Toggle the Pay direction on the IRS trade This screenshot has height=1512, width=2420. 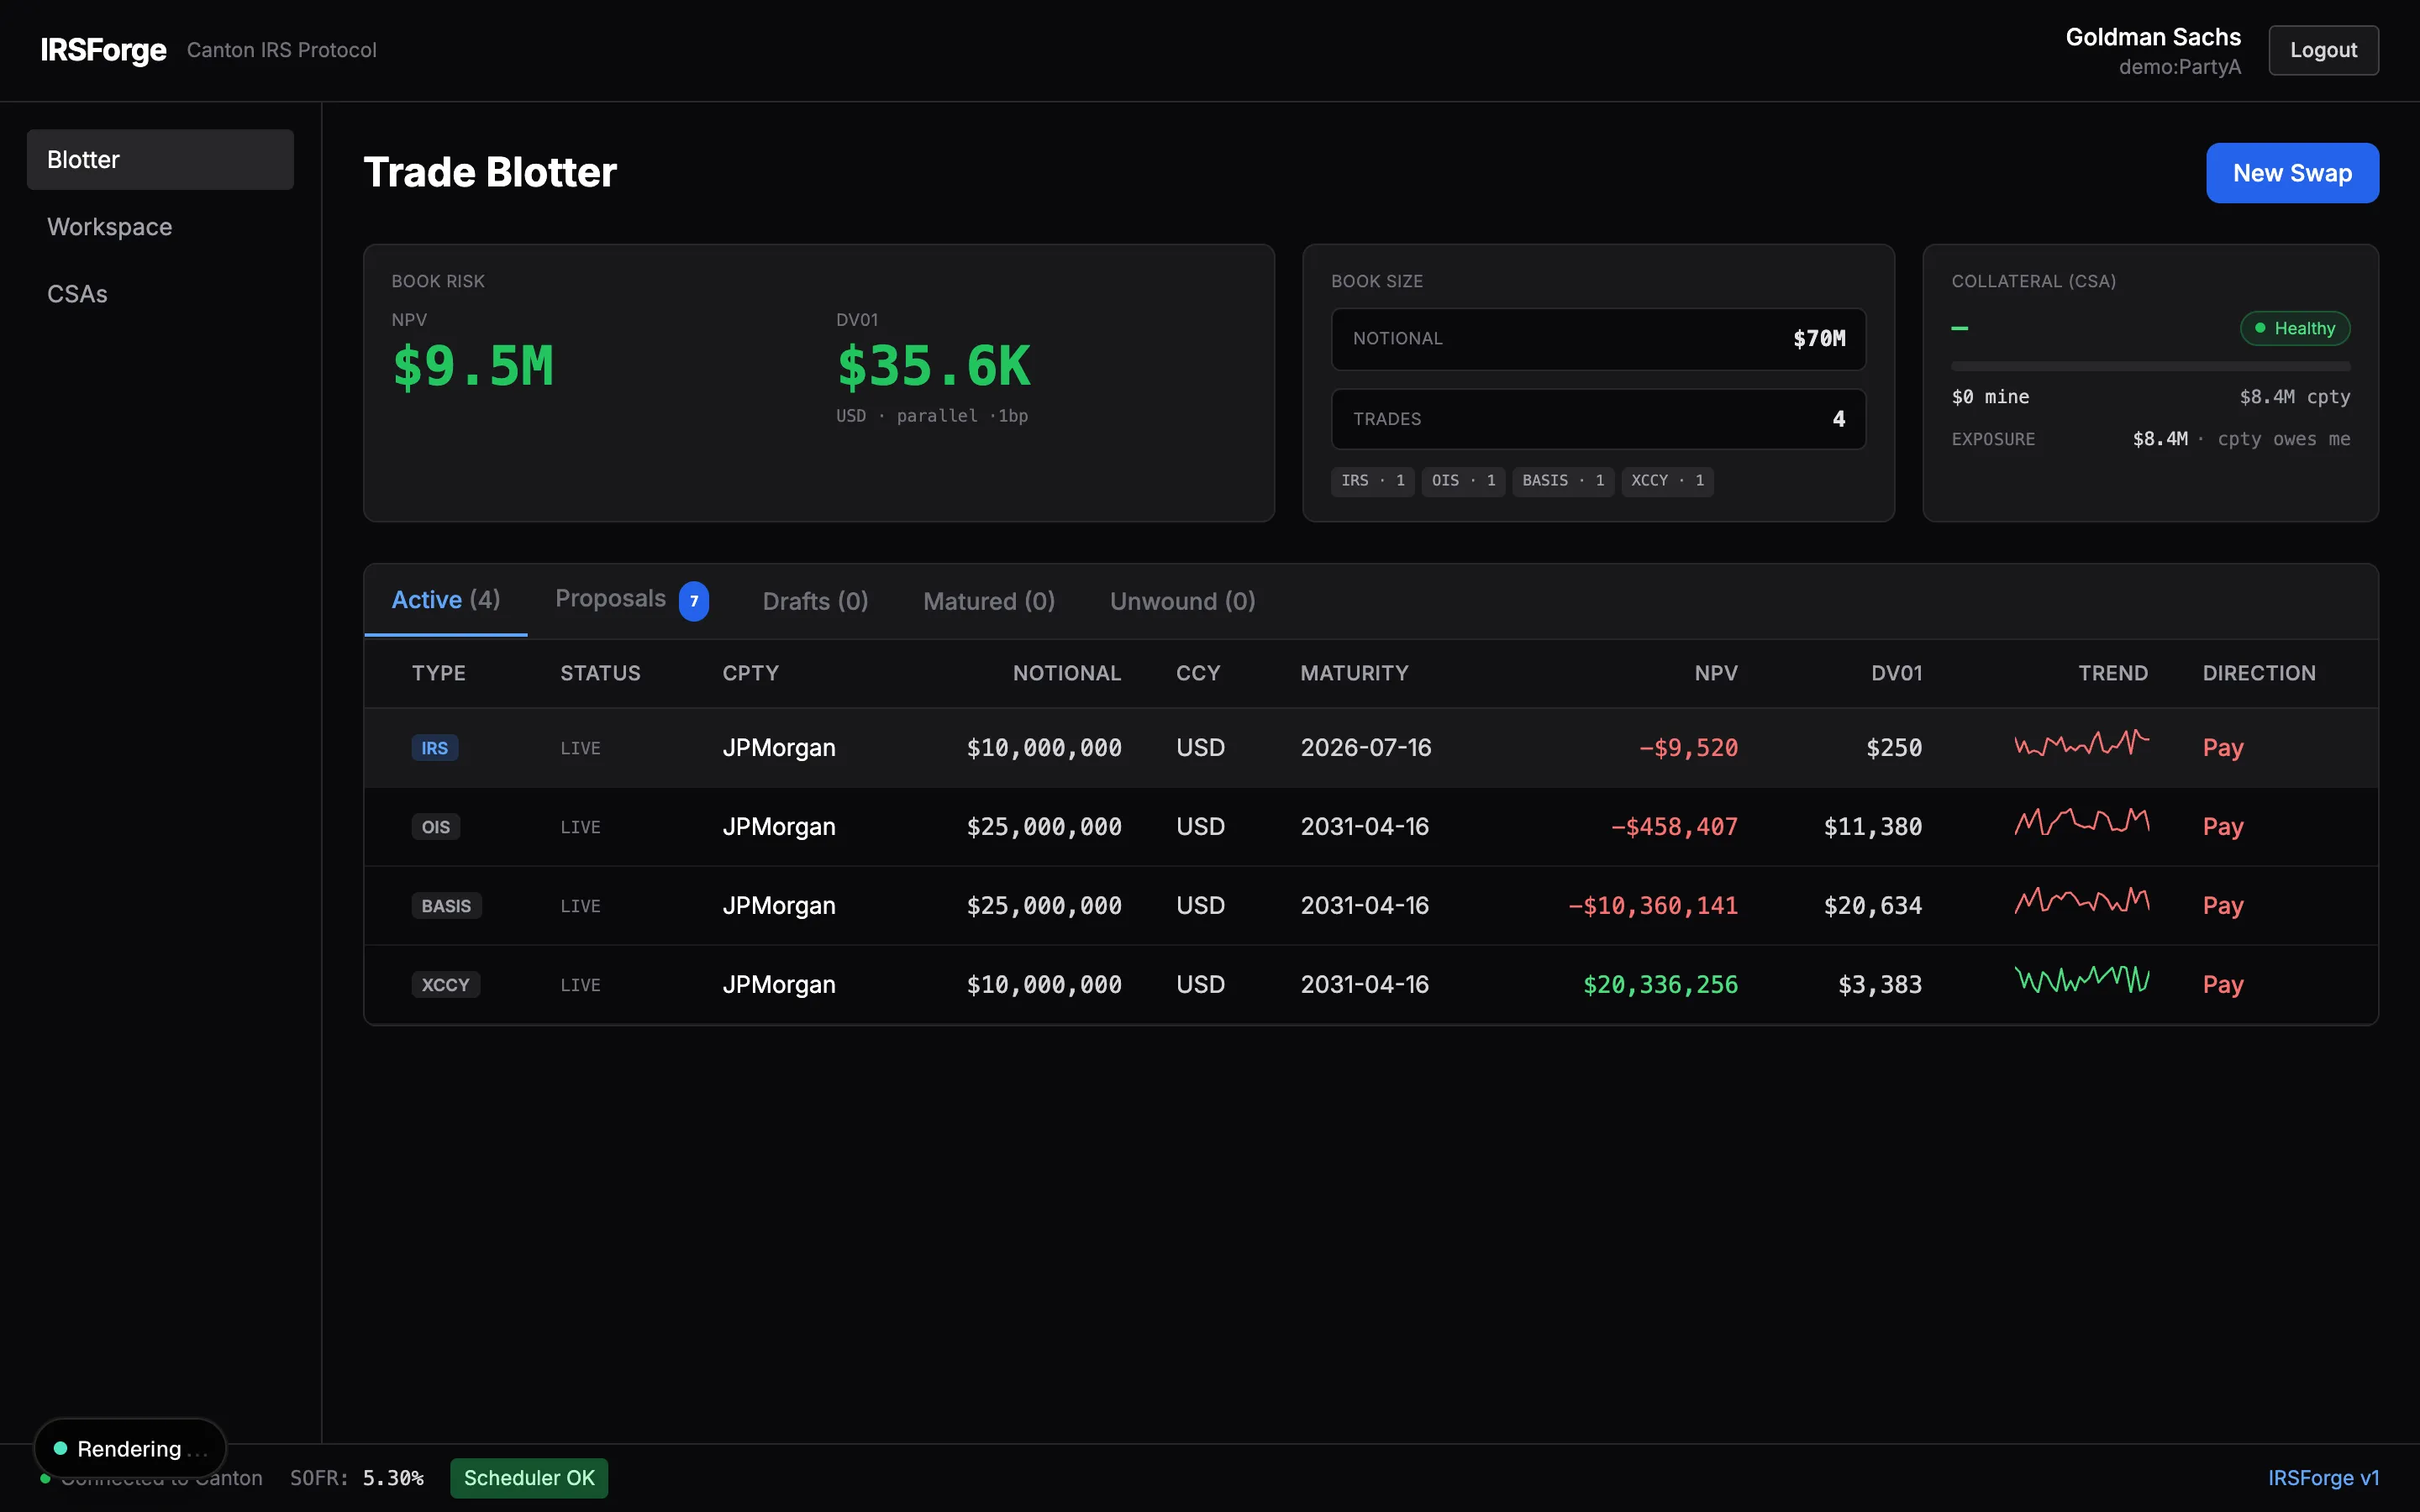pyautogui.click(x=2222, y=747)
